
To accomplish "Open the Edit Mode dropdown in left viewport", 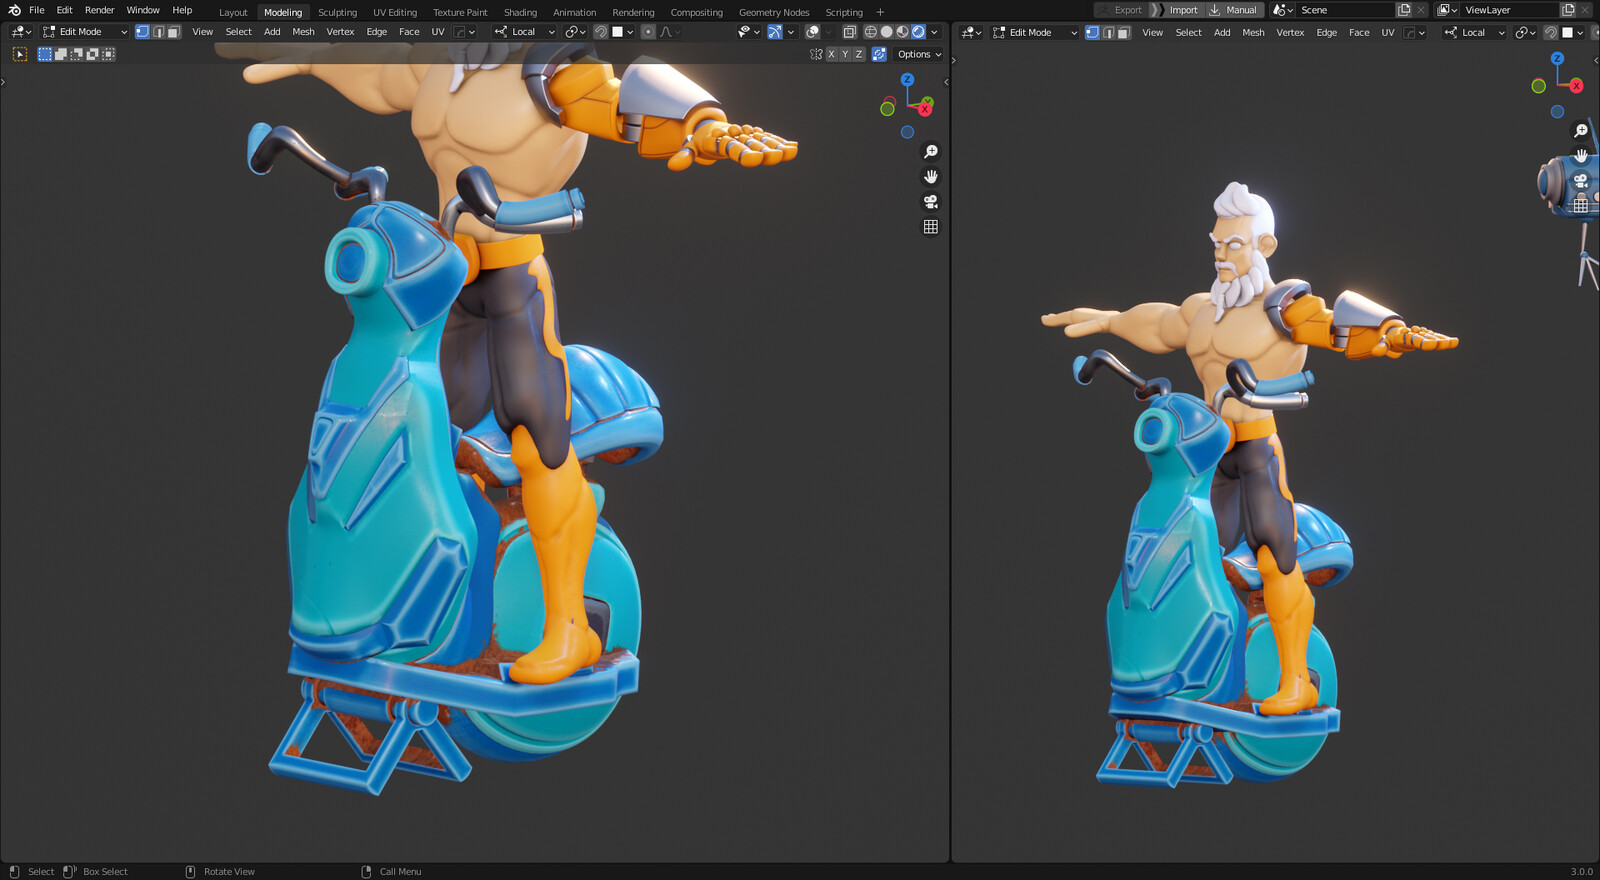I will (85, 32).
